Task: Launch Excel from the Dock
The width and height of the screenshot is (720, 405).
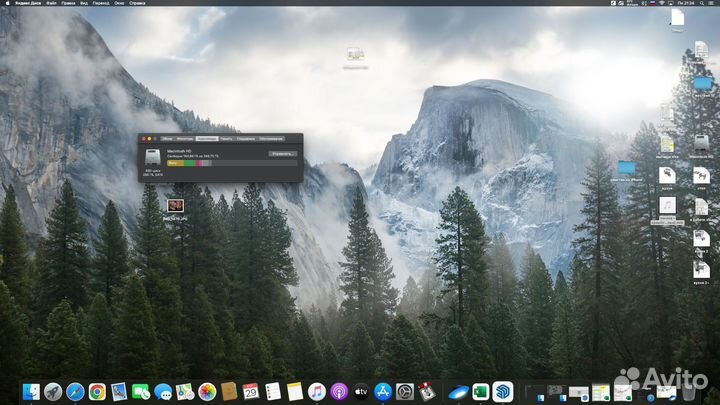Action: tap(480, 392)
